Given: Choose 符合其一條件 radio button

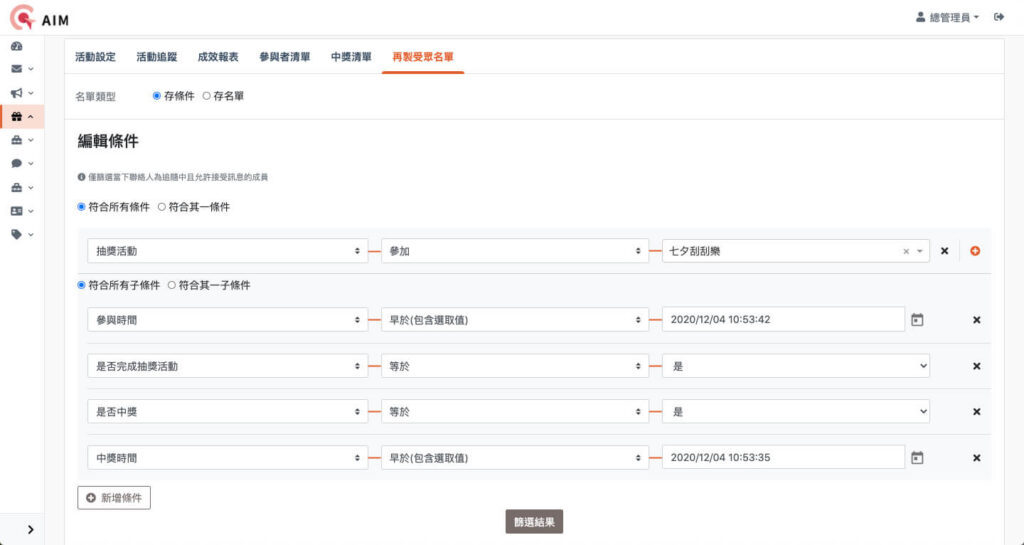Looking at the screenshot, I should (162, 207).
